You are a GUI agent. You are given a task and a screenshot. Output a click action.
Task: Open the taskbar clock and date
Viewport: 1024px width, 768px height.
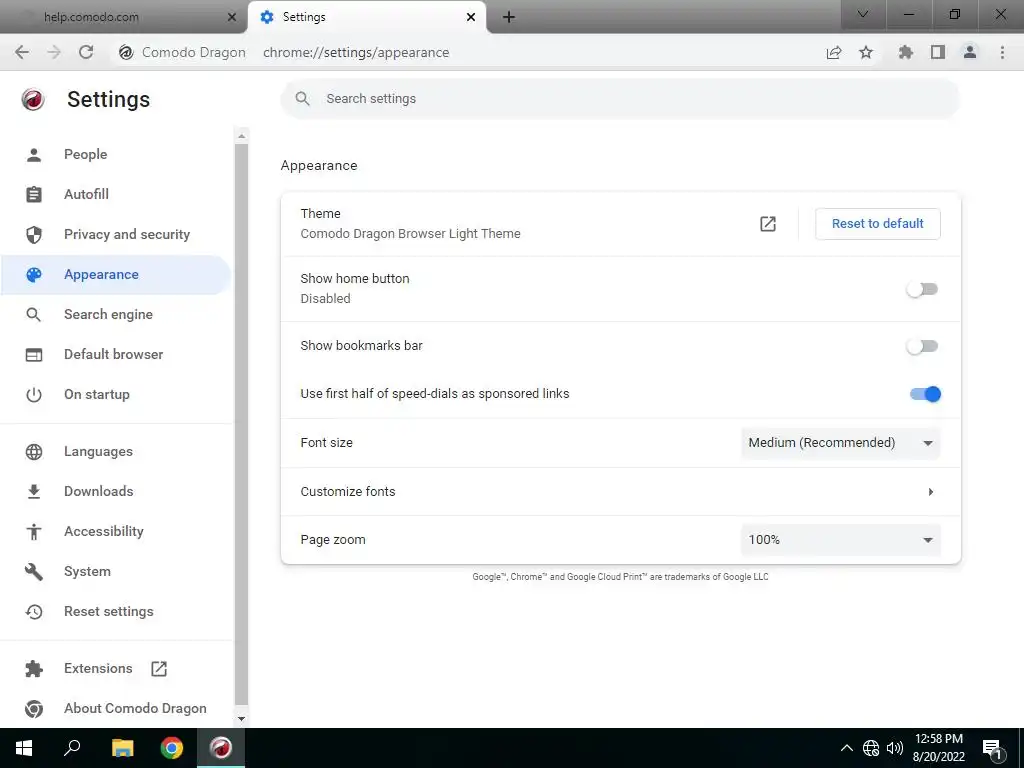938,748
